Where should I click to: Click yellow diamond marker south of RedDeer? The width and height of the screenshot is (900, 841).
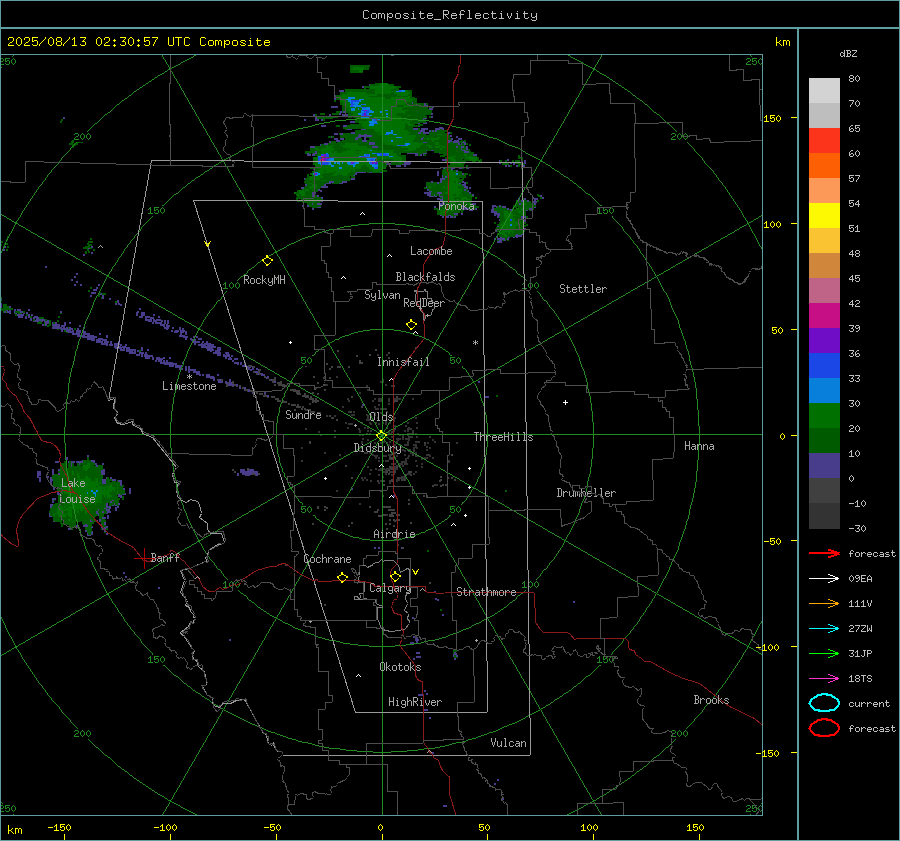[411, 325]
